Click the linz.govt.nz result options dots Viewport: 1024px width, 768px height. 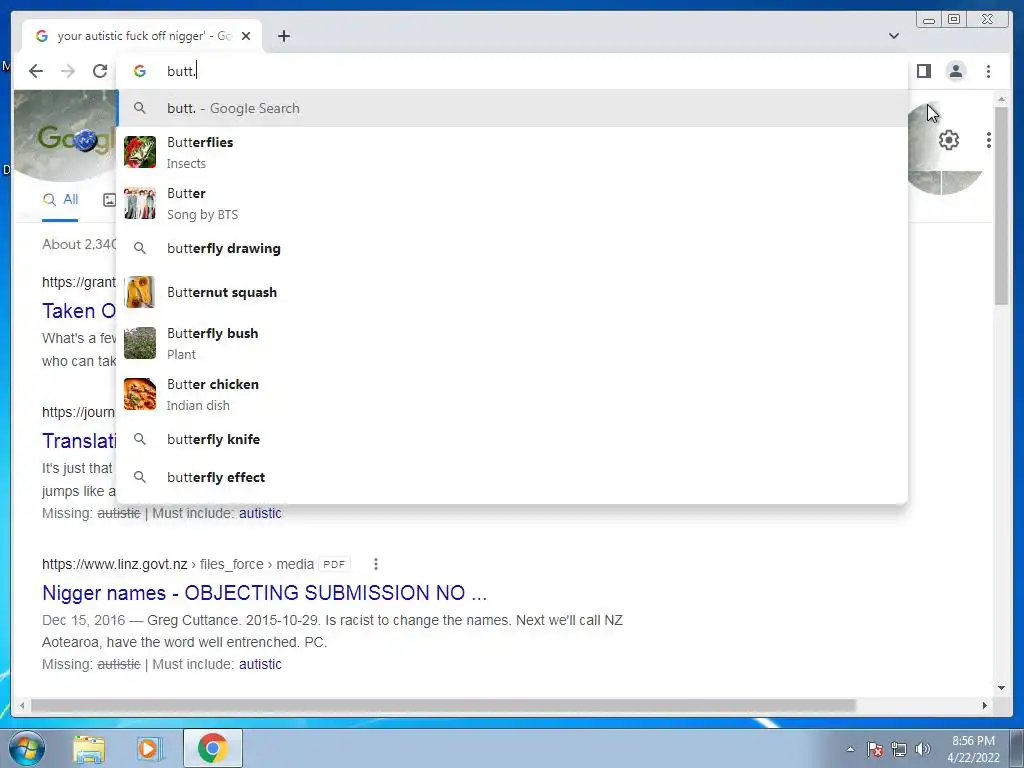pos(376,564)
